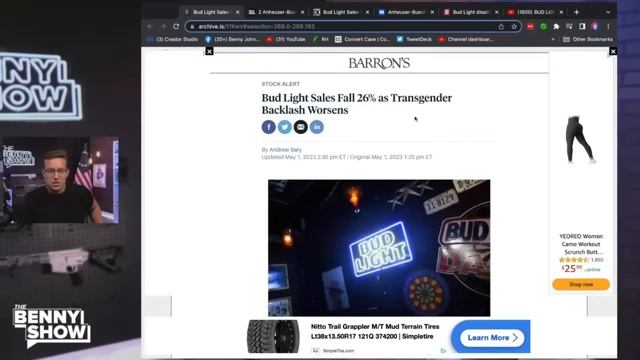Image resolution: width=640 pixels, height=360 pixels.
Task: Open RH bookmark
Action: pyautogui.click(x=320, y=40)
